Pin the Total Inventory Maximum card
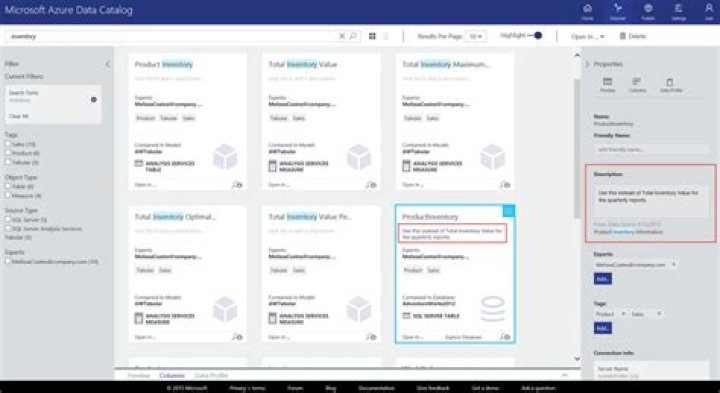Viewport: 720px width, 393px height. (505, 185)
